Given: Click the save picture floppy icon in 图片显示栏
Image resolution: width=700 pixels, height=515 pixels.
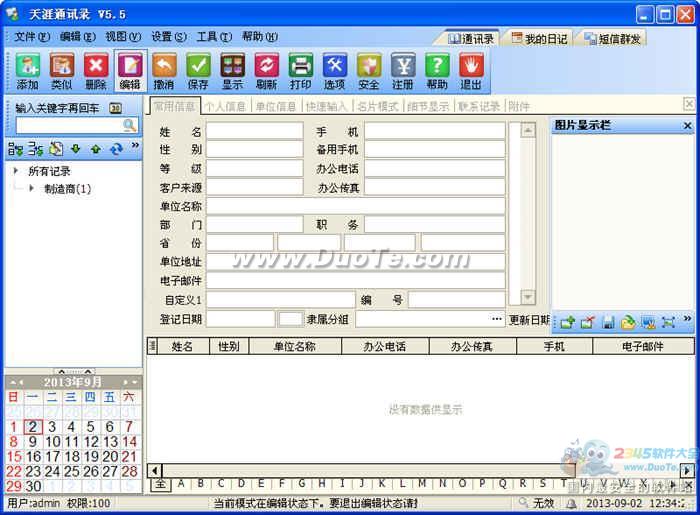Looking at the screenshot, I should (608, 322).
